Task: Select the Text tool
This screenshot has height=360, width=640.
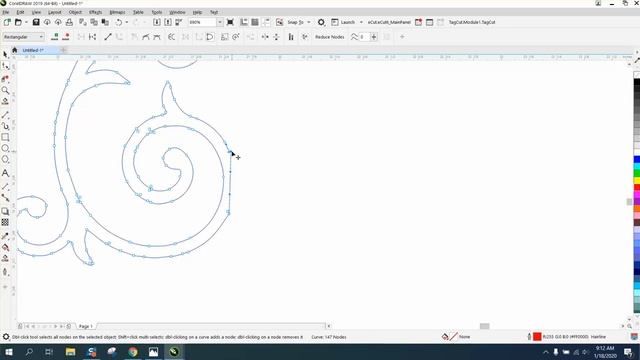Action: (x=5, y=173)
